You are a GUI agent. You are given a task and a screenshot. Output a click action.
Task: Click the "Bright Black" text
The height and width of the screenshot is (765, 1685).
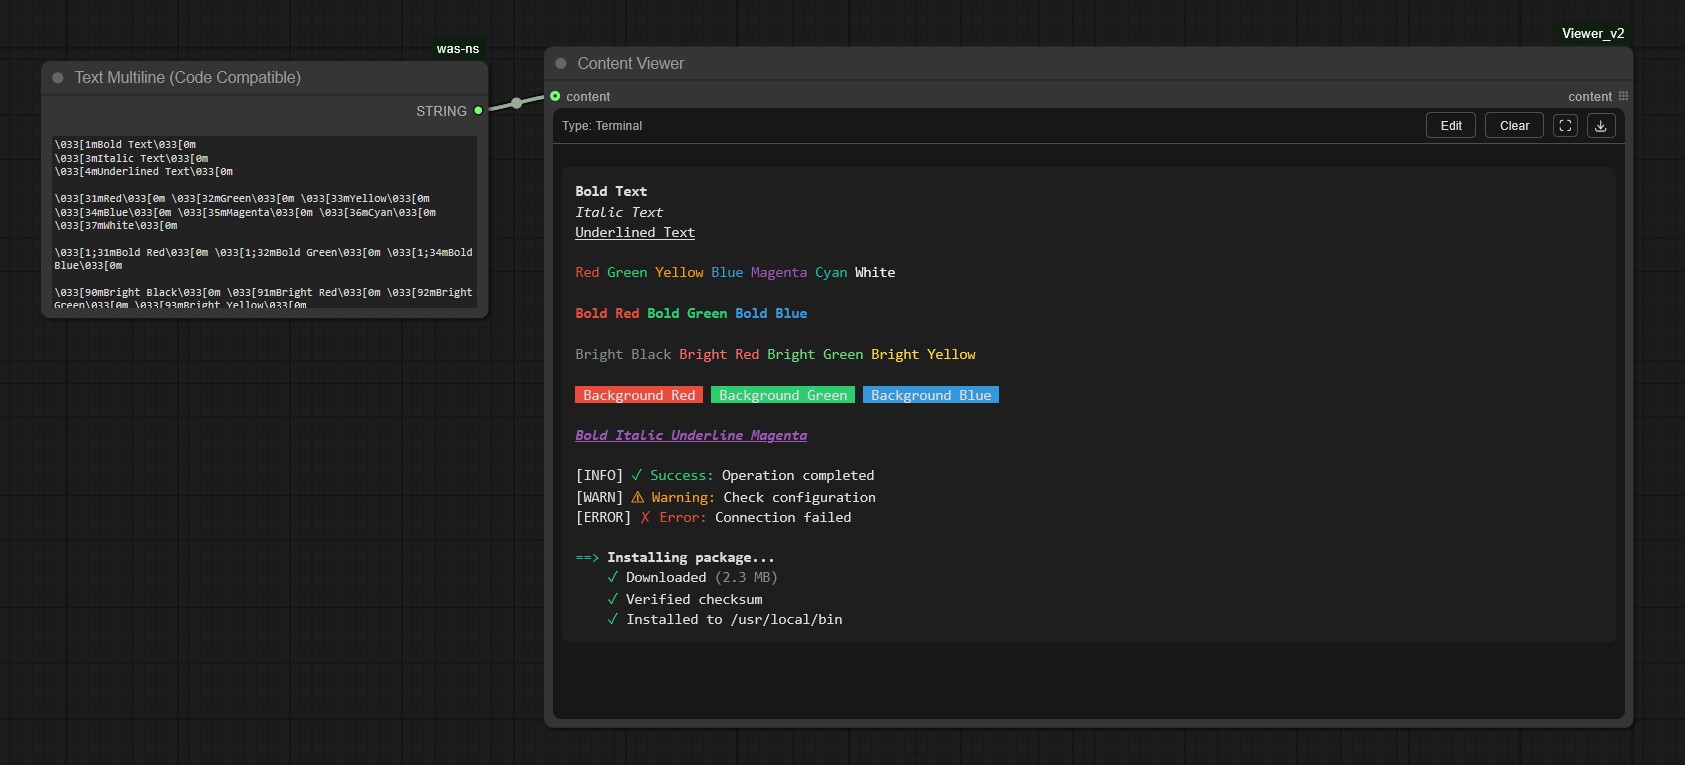(x=623, y=354)
